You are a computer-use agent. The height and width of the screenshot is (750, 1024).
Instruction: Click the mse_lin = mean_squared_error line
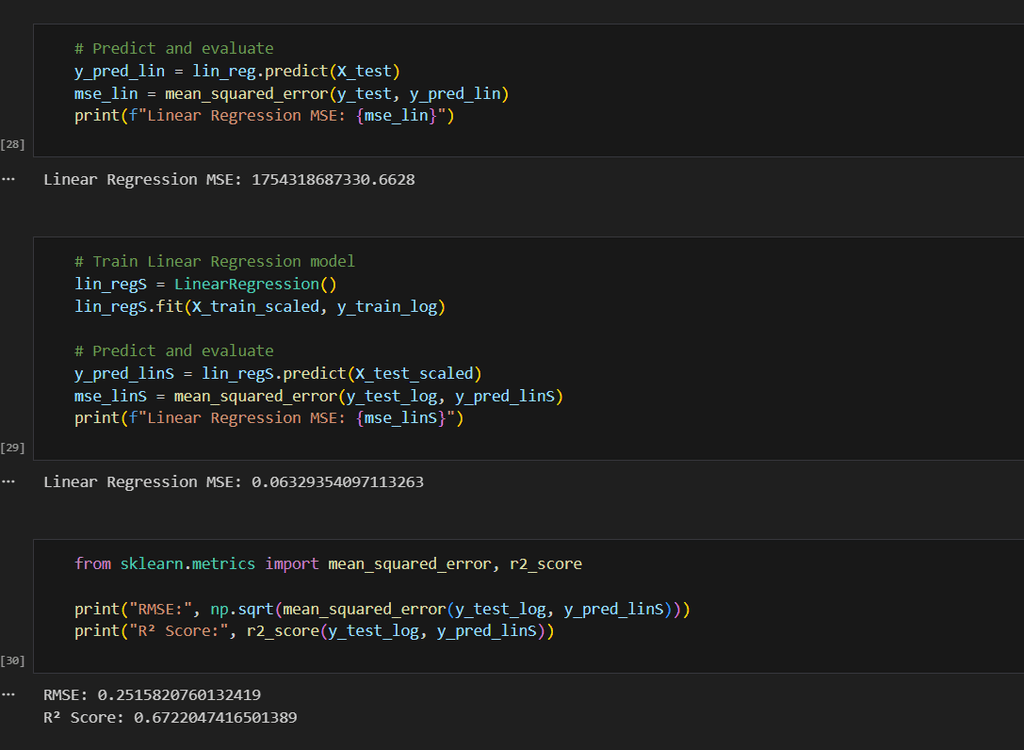(291, 94)
